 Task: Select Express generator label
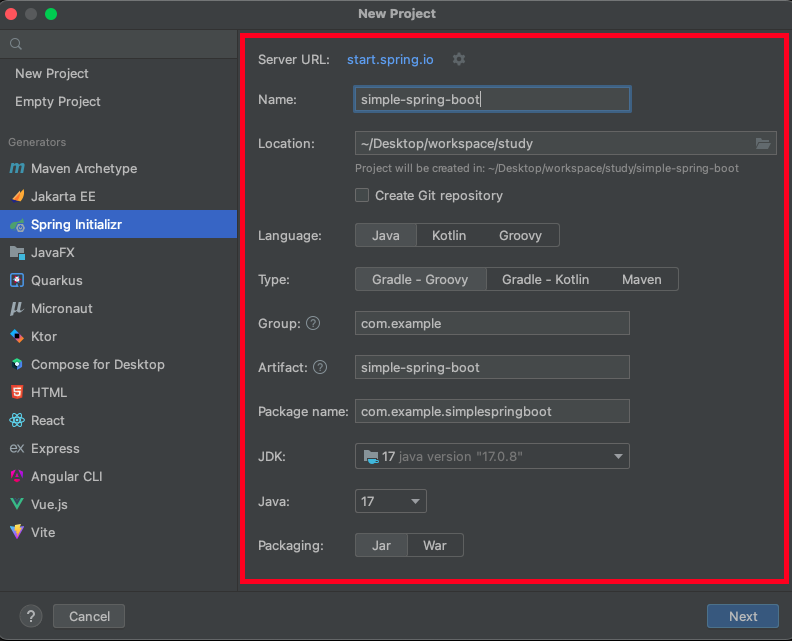[x=55, y=449]
